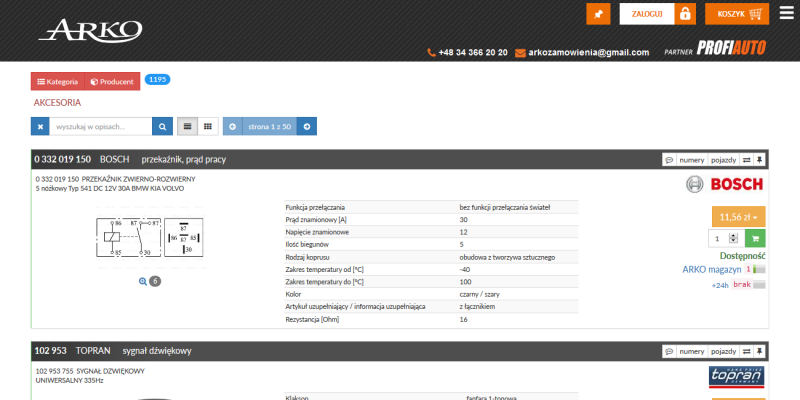Expand the 11,56 zł price dropdown
800x400 pixels.
coord(740,216)
